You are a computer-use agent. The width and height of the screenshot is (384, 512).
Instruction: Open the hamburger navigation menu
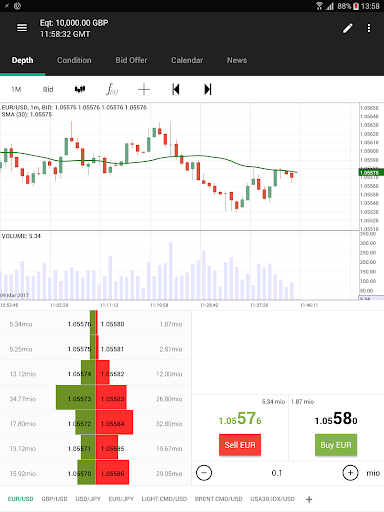point(22,28)
